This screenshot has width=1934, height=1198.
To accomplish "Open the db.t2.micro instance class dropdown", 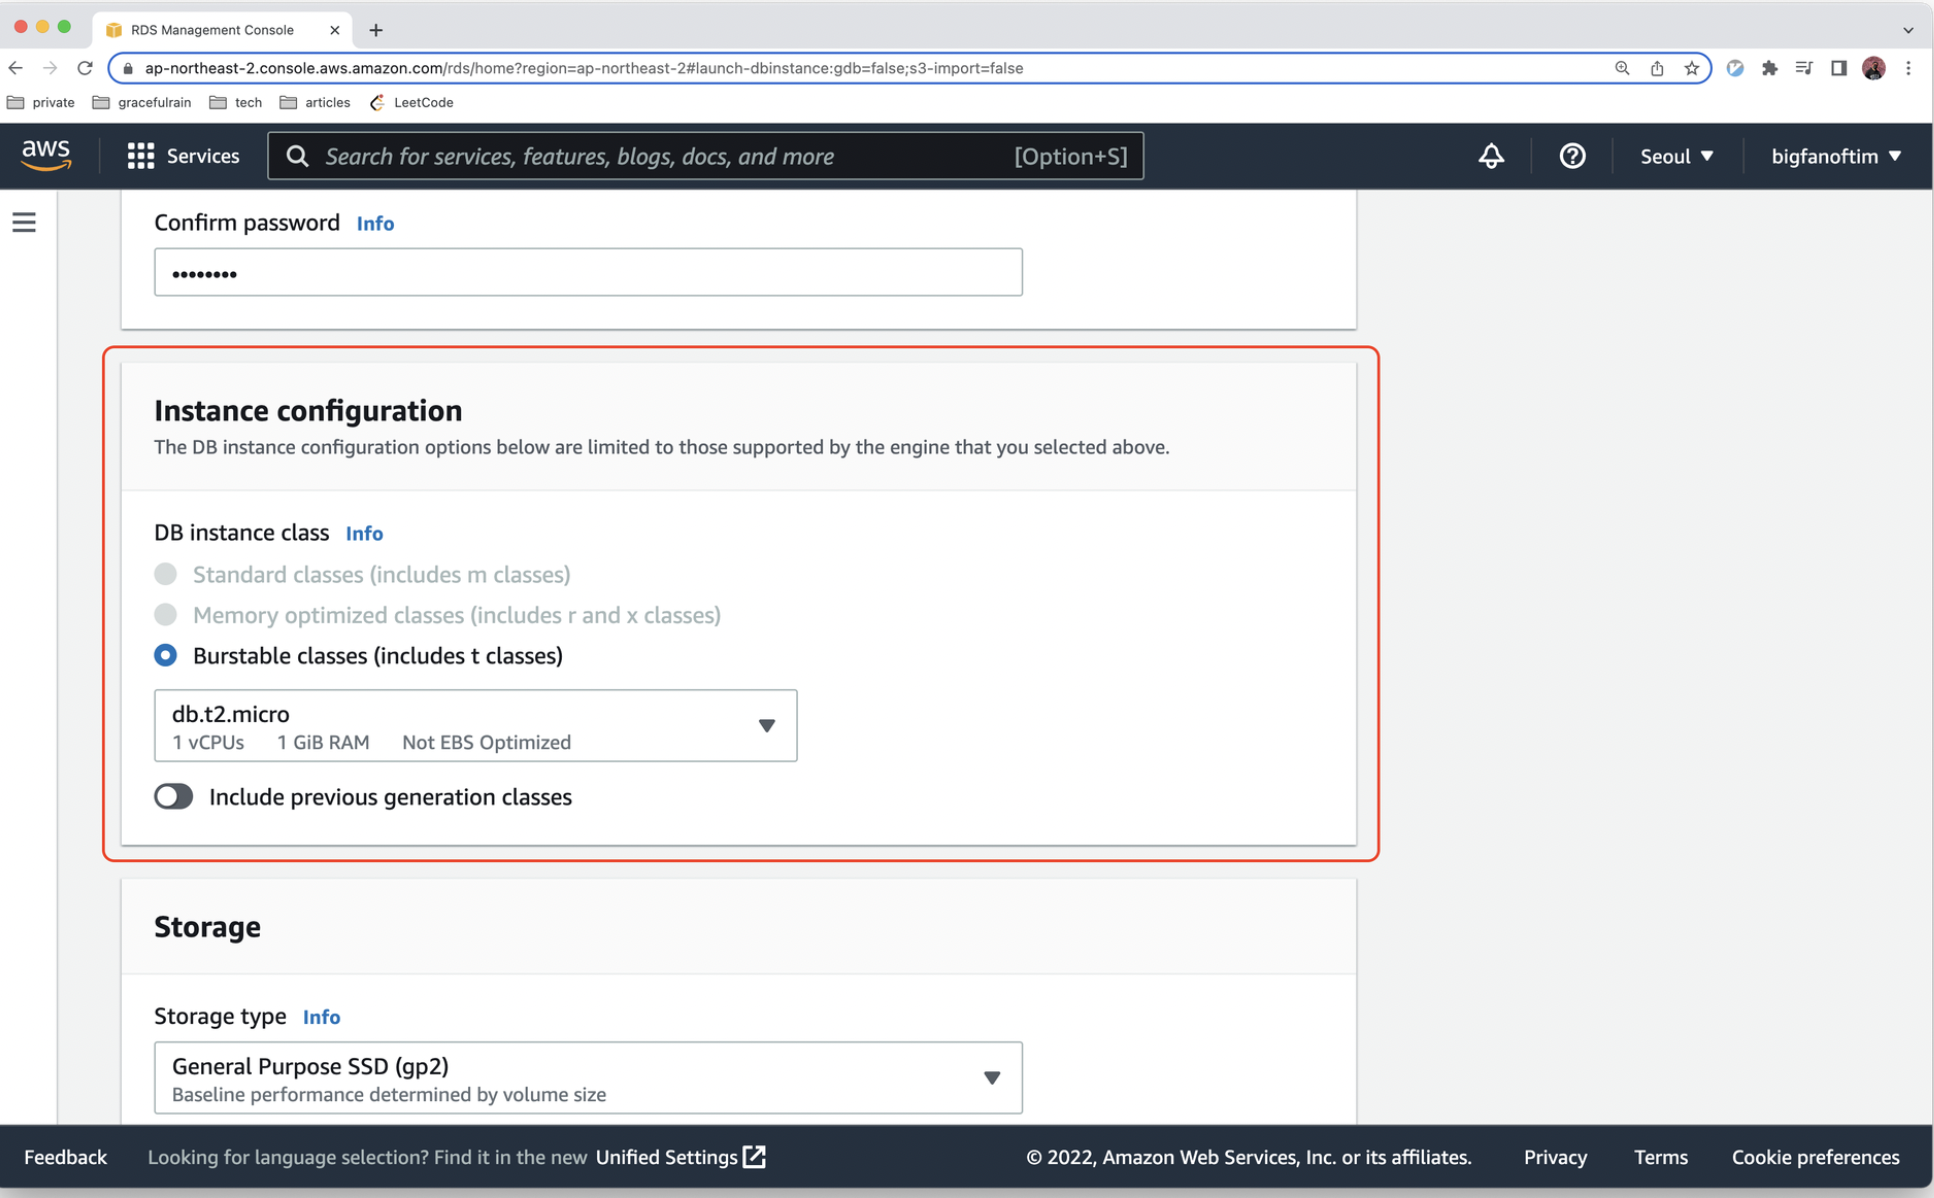I will pos(475,725).
